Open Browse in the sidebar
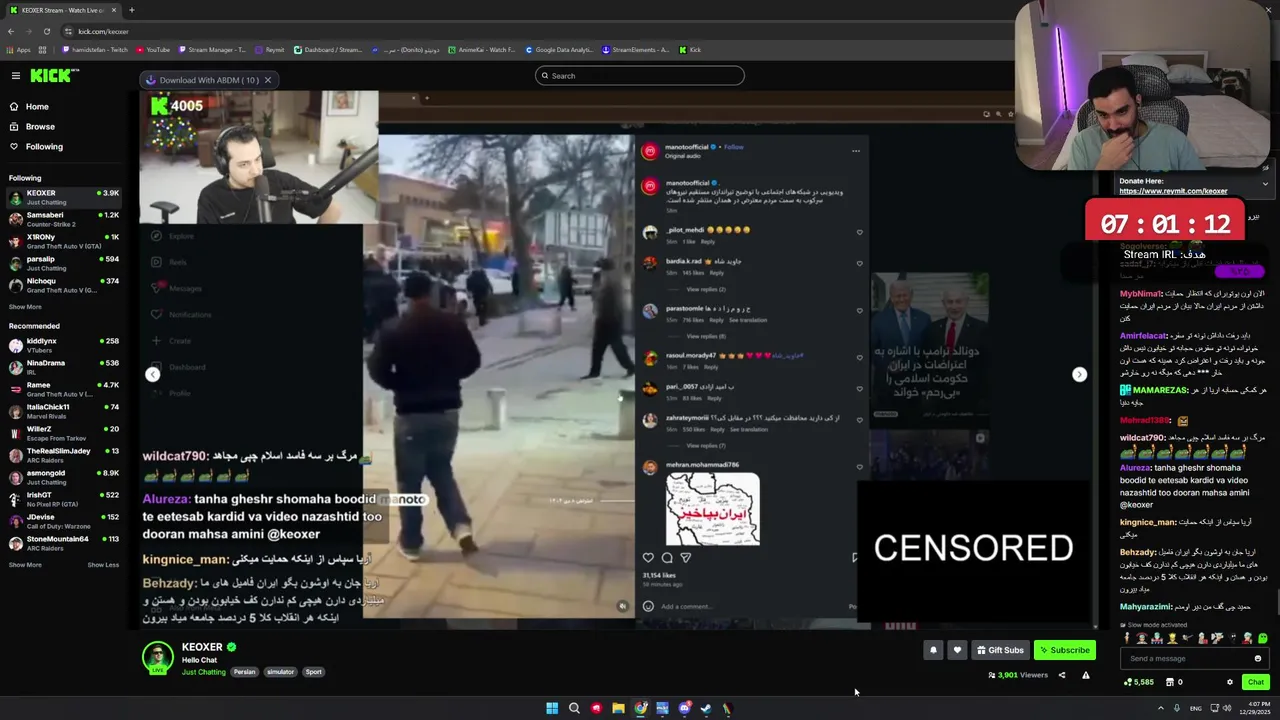The width and height of the screenshot is (1280, 720). [40, 127]
